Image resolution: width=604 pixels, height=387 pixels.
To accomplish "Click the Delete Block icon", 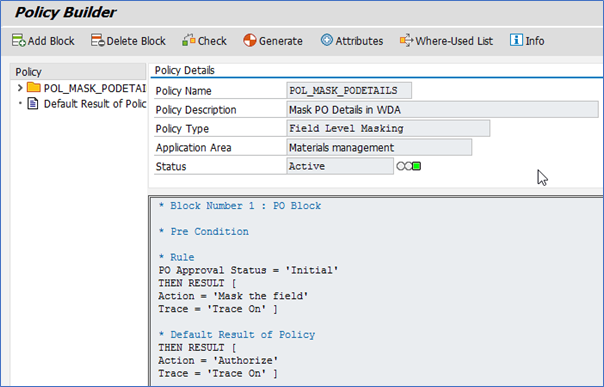I will pyautogui.click(x=97, y=40).
